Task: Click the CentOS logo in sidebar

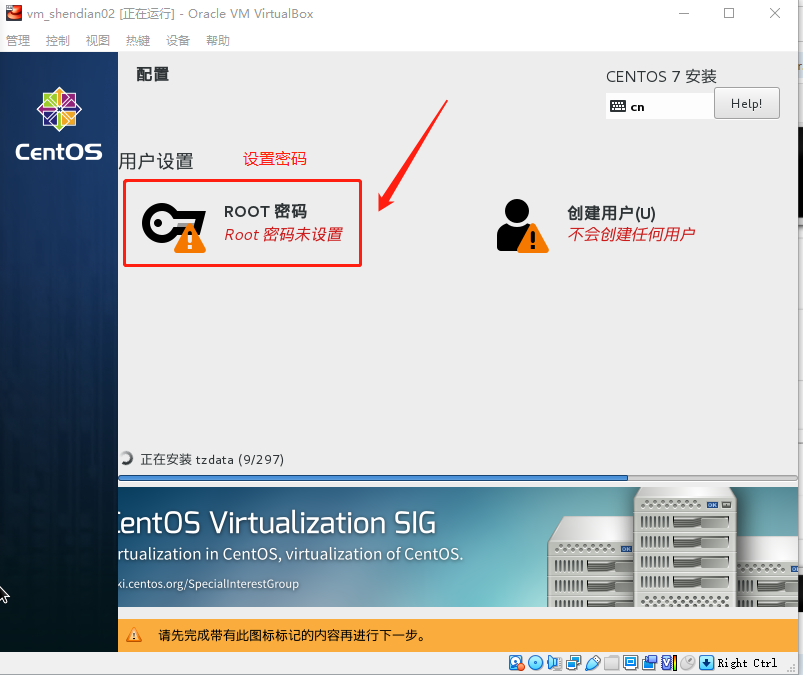Action: pyautogui.click(x=59, y=123)
